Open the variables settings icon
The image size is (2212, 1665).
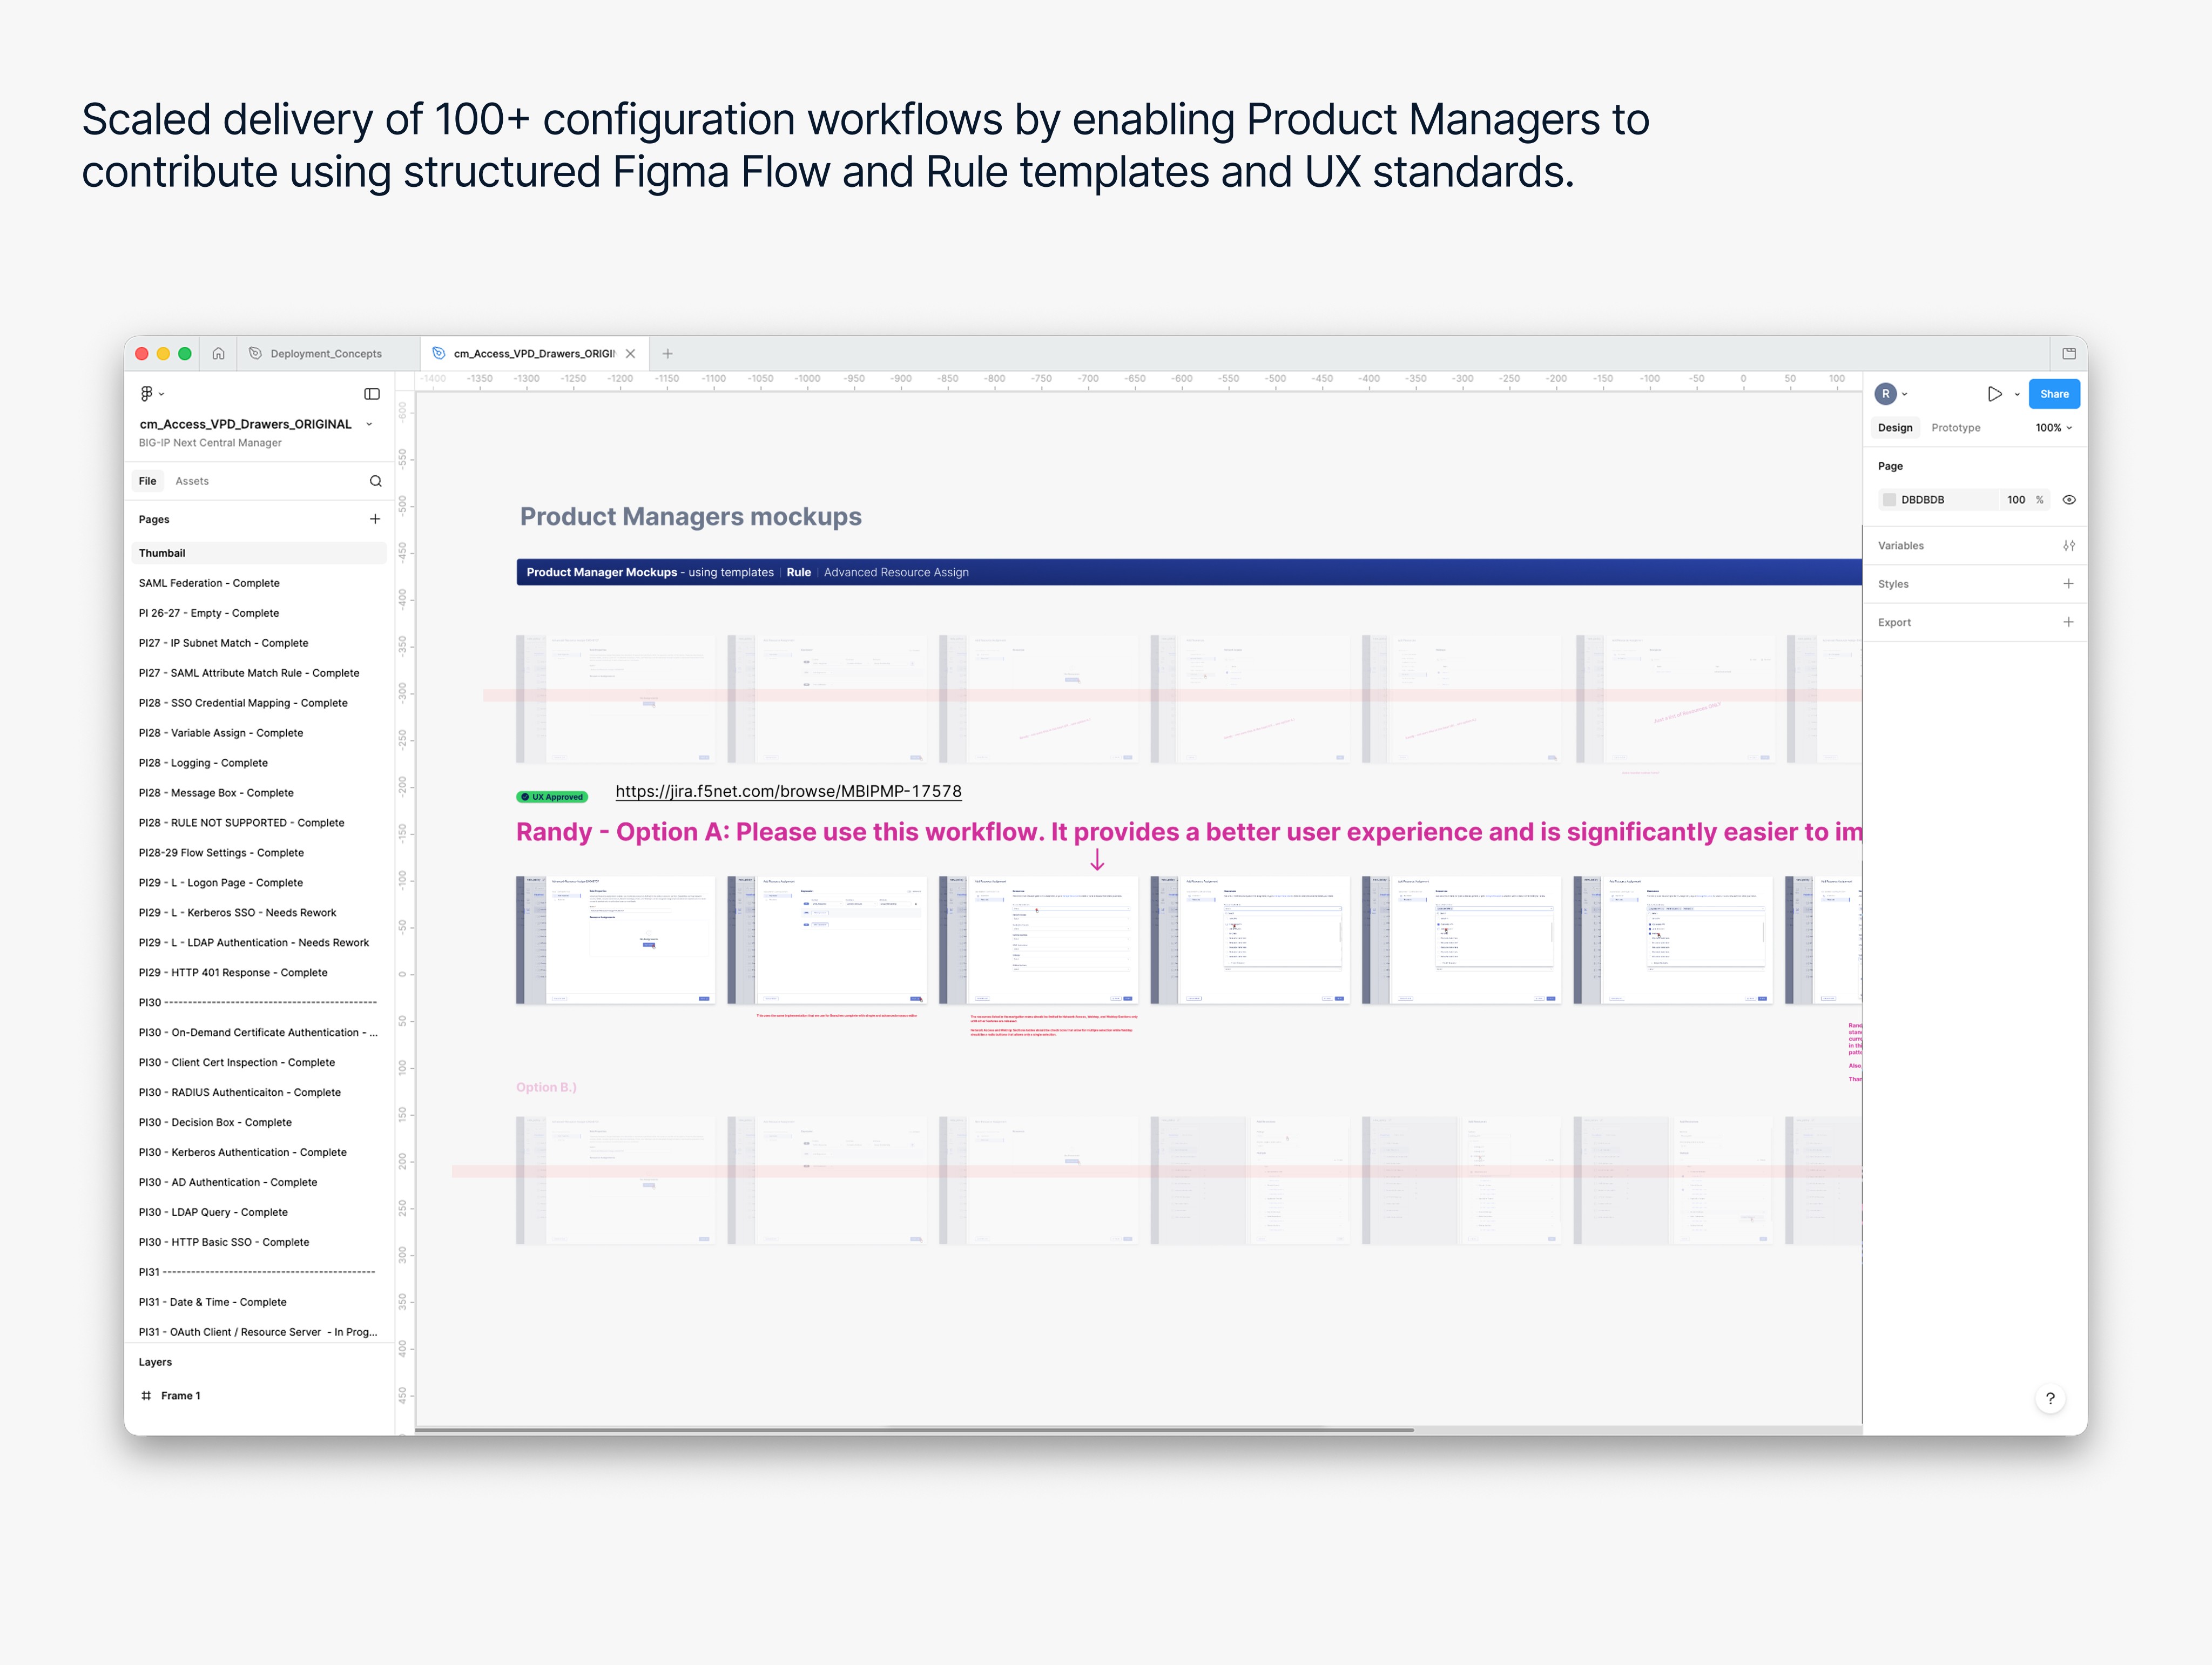pyautogui.click(x=2068, y=546)
